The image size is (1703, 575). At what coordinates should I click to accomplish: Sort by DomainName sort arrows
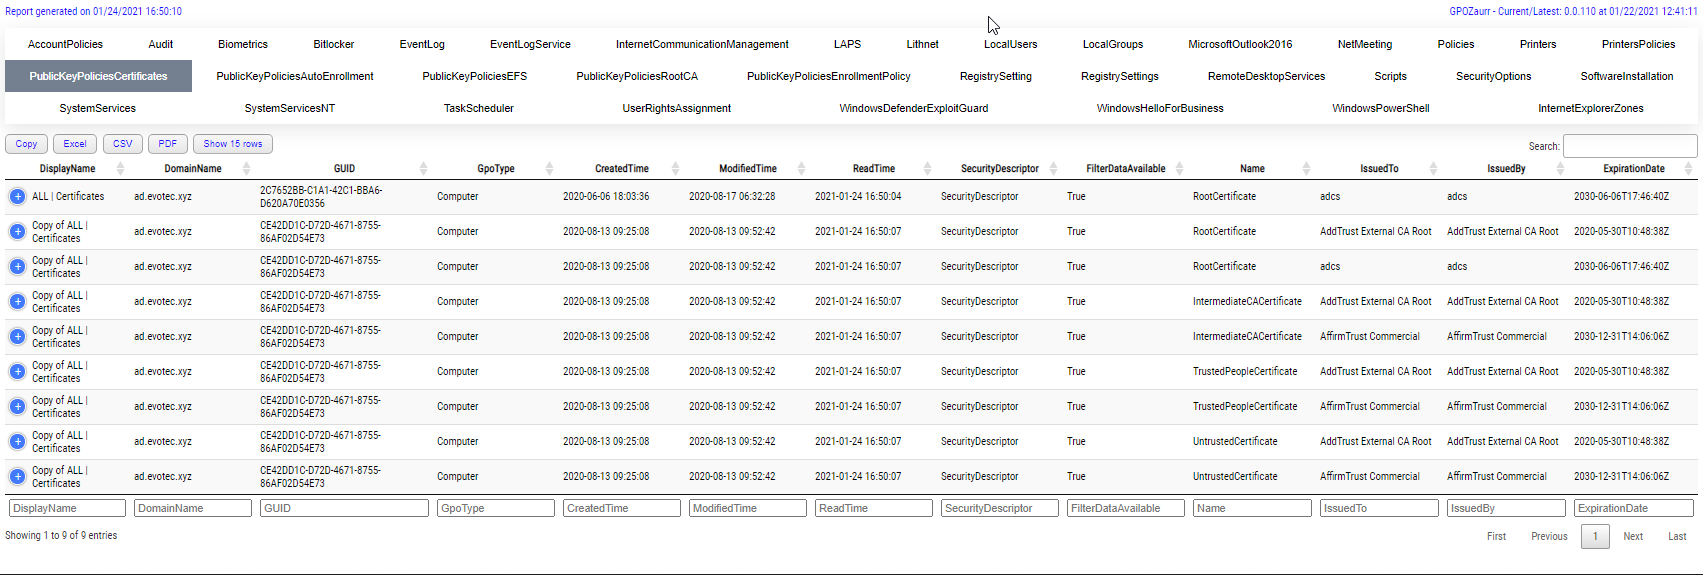tap(246, 169)
